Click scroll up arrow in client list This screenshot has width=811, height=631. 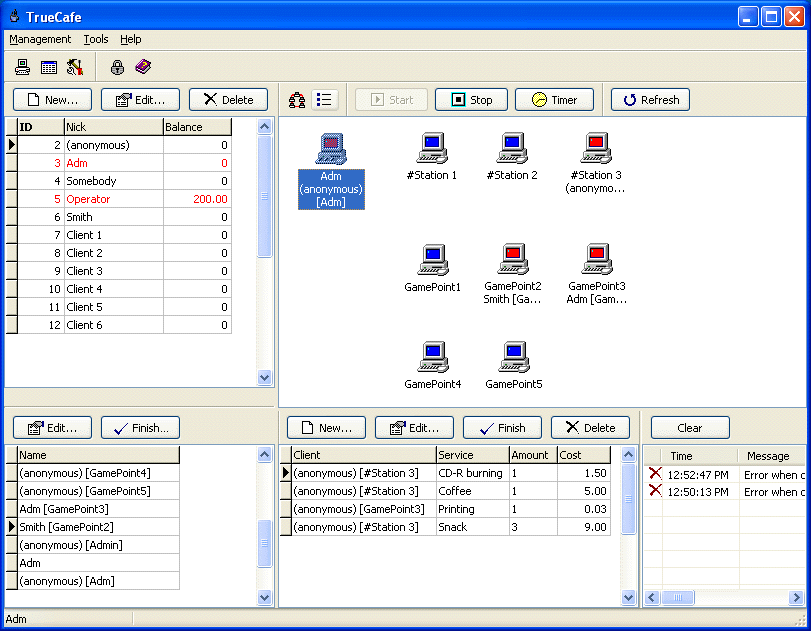point(264,127)
